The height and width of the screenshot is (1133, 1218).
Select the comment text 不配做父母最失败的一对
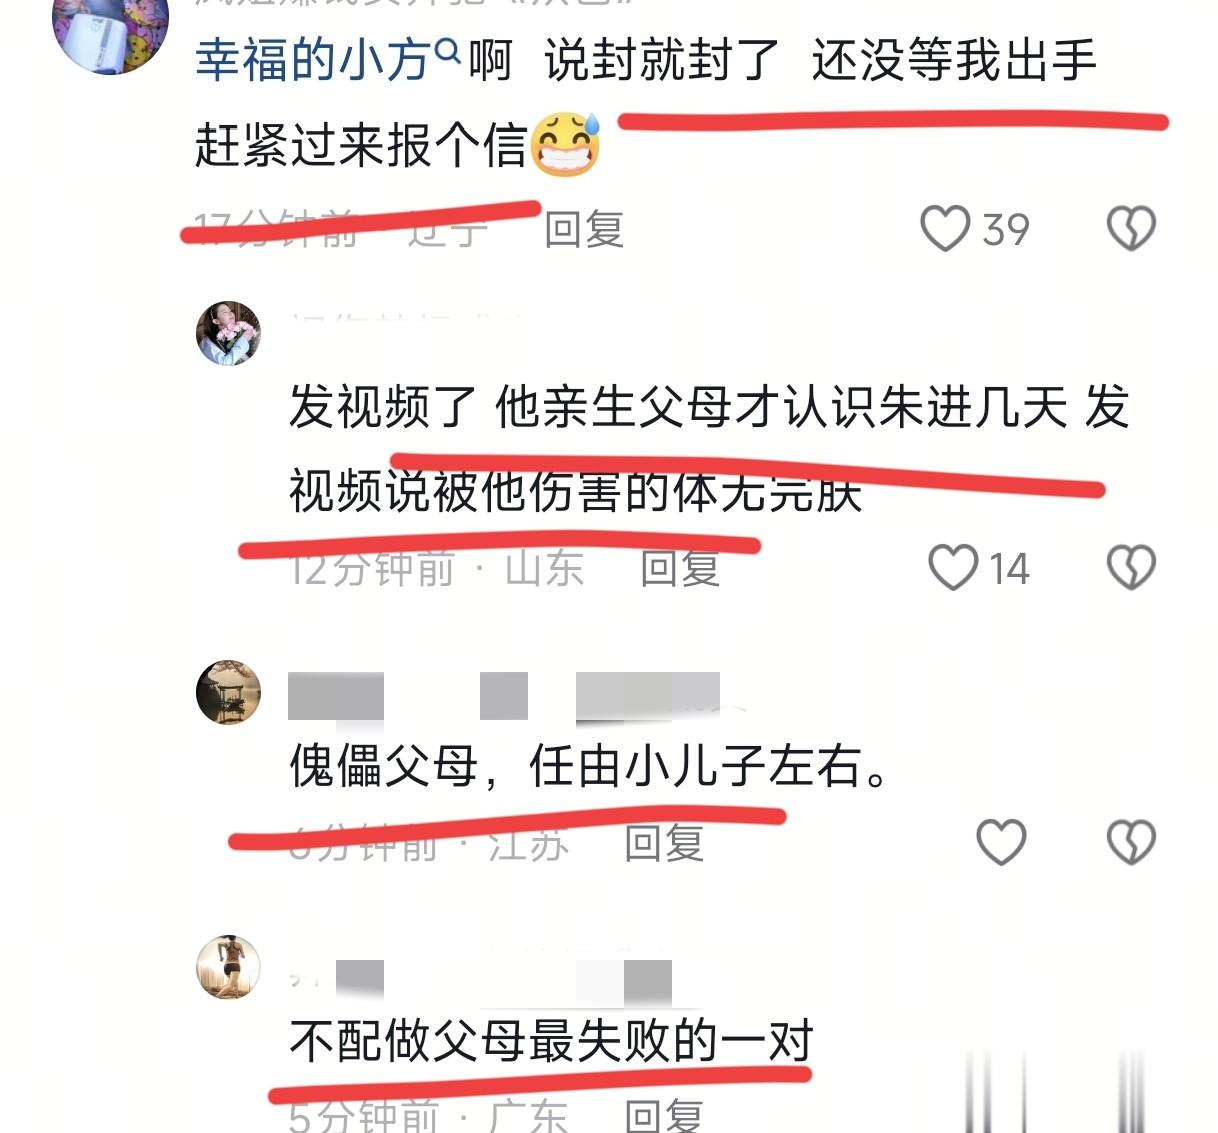coord(551,1041)
